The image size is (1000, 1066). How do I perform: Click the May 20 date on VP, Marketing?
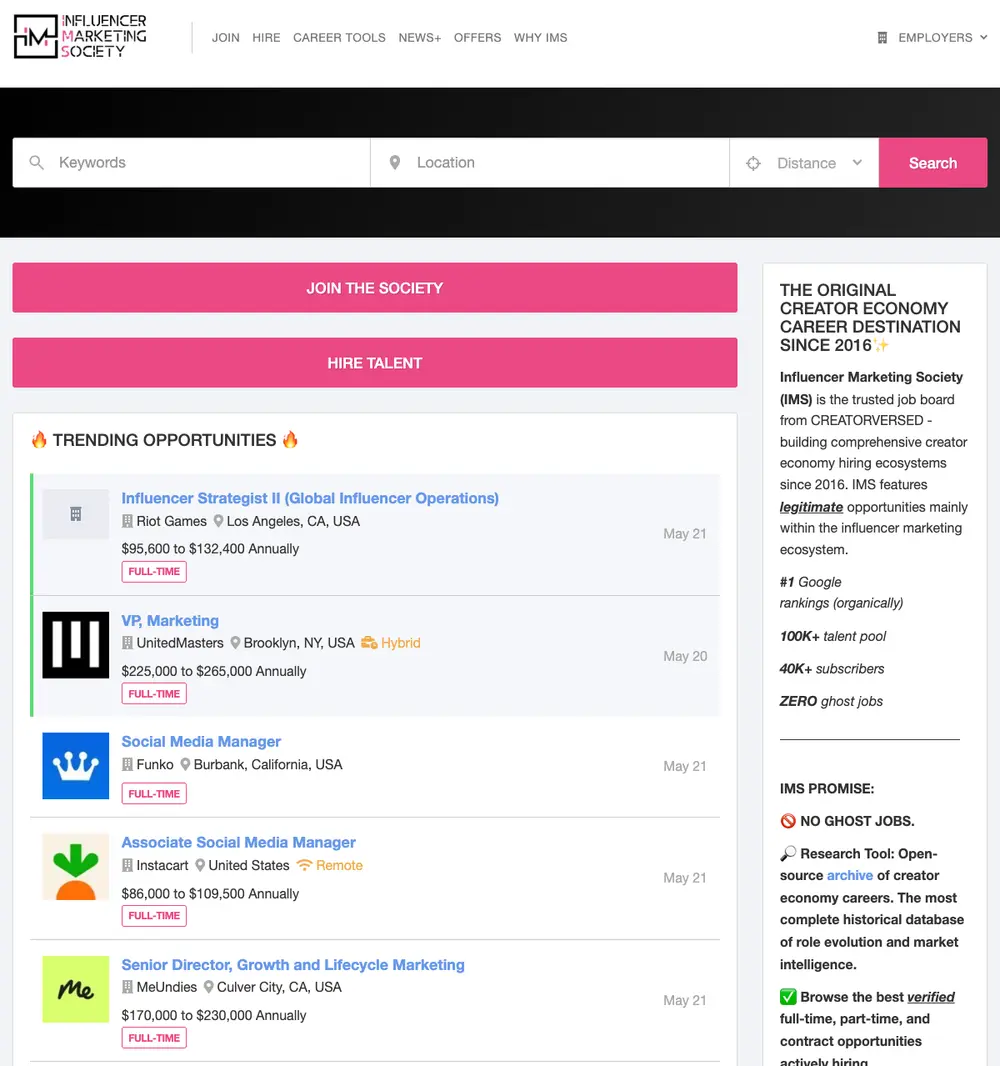point(685,655)
